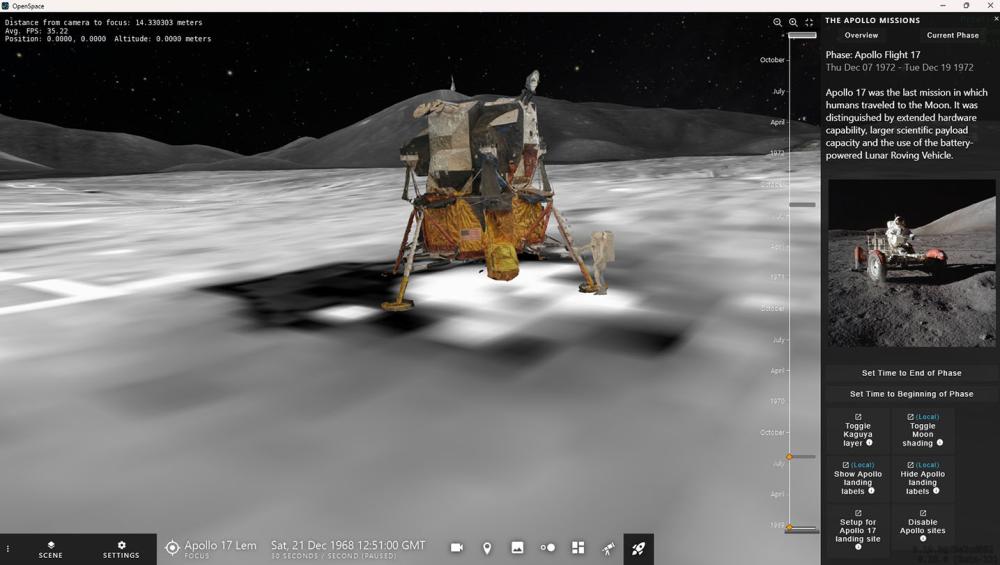The image size is (1000, 565).
Task: Select the Current Phase tab
Action: click(x=952, y=36)
